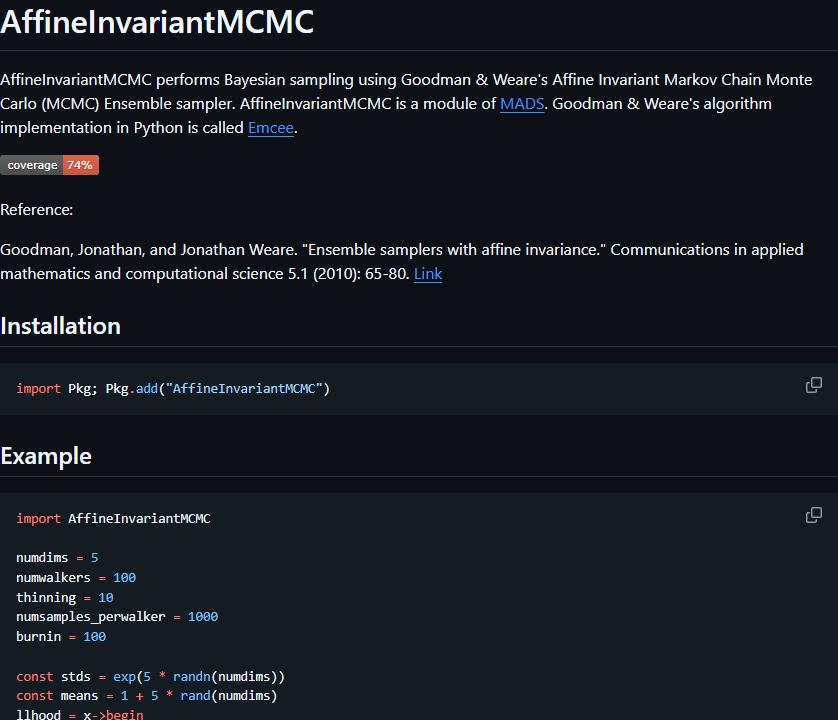
Task: Click the 'burnin = 100' code line
Action: tap(61, 636)
